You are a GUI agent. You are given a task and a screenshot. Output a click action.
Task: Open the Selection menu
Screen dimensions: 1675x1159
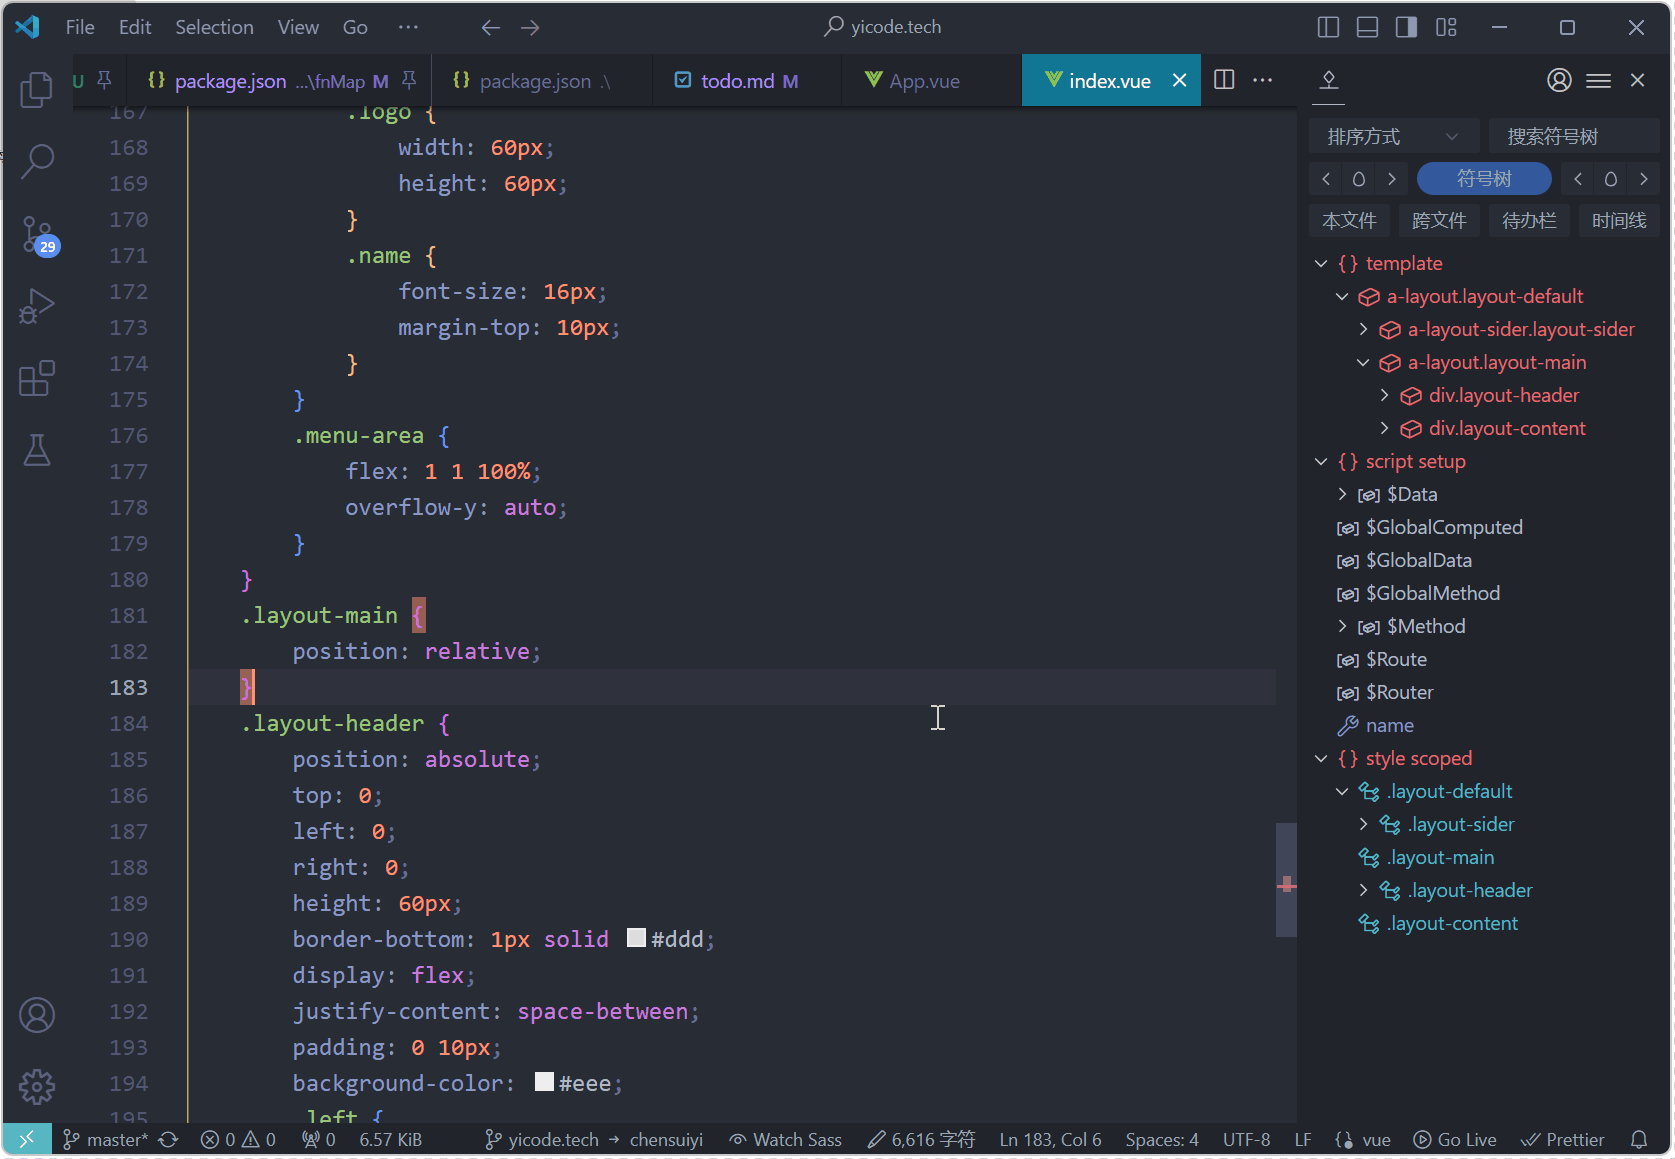click(x=214, y=28)
